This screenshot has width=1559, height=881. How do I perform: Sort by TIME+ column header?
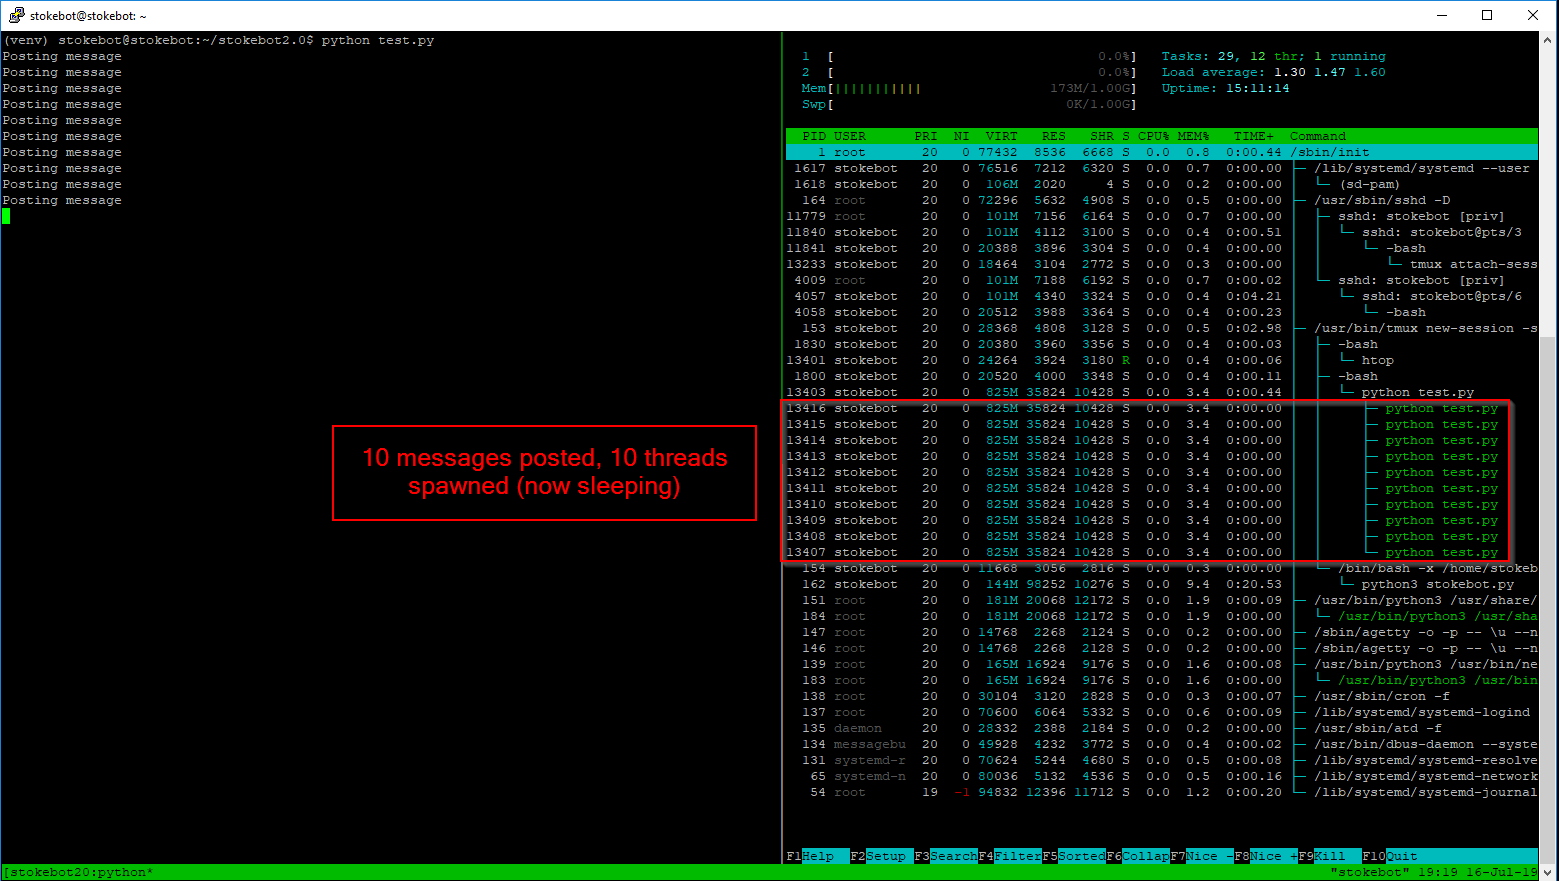(x=1254, y=136)
